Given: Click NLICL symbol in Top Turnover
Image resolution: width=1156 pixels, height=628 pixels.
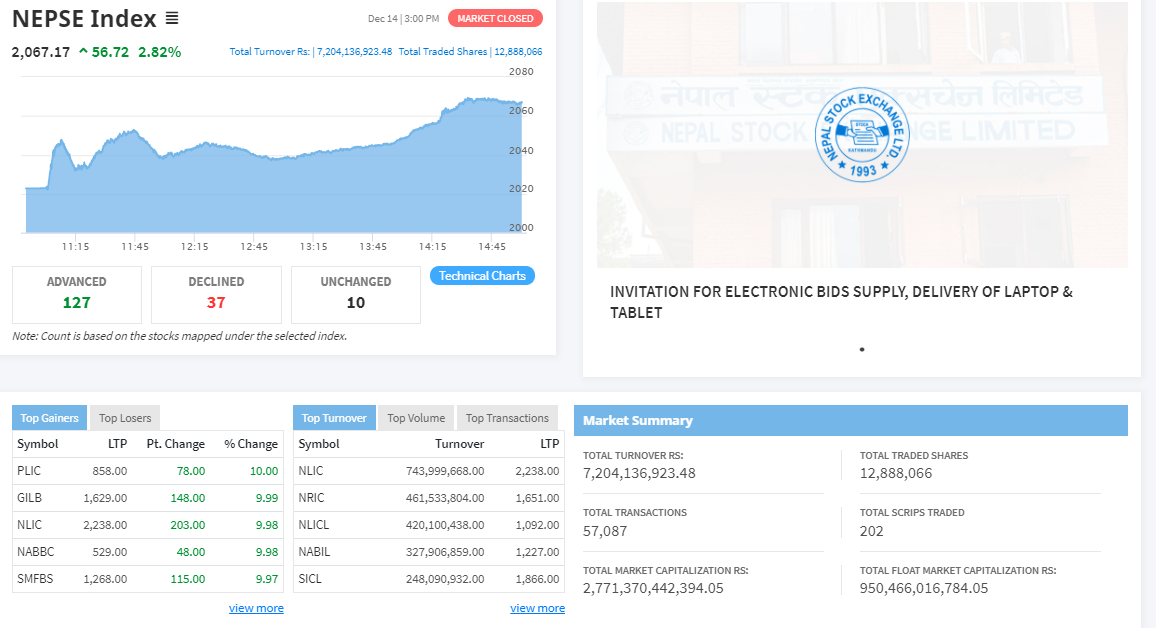Looking at the screenshot, I should point(313,525).
